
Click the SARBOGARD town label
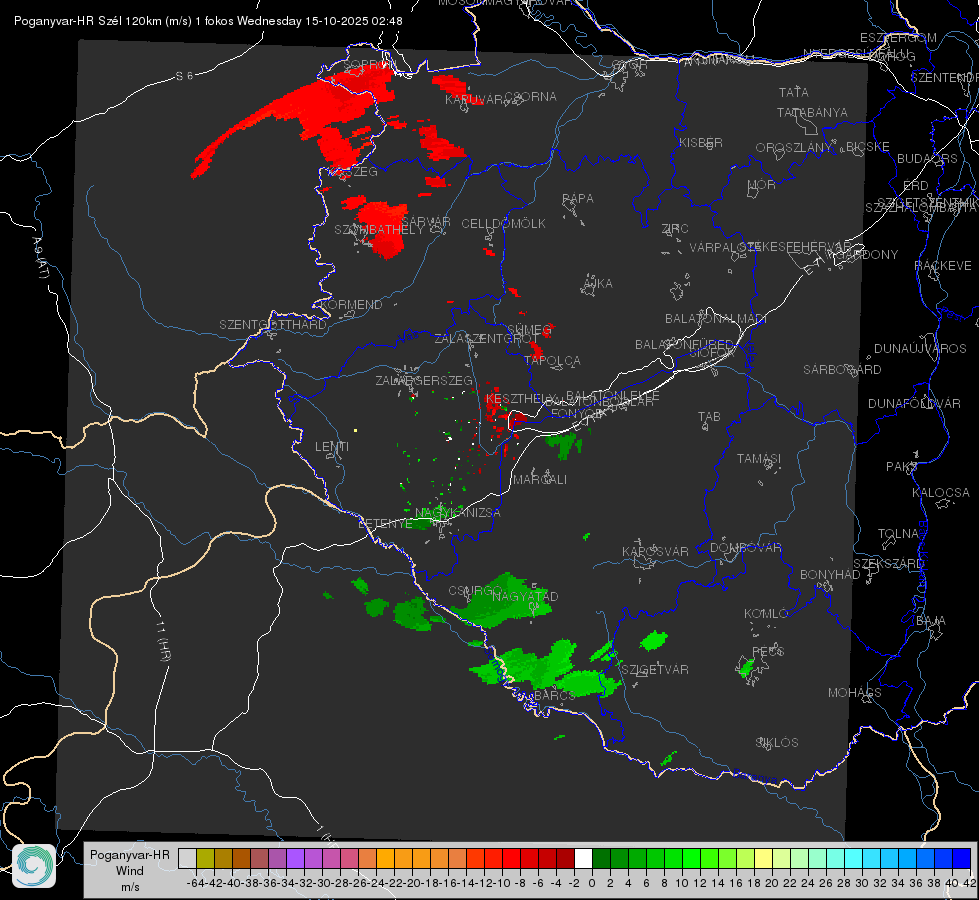click(x=842, y=370)
